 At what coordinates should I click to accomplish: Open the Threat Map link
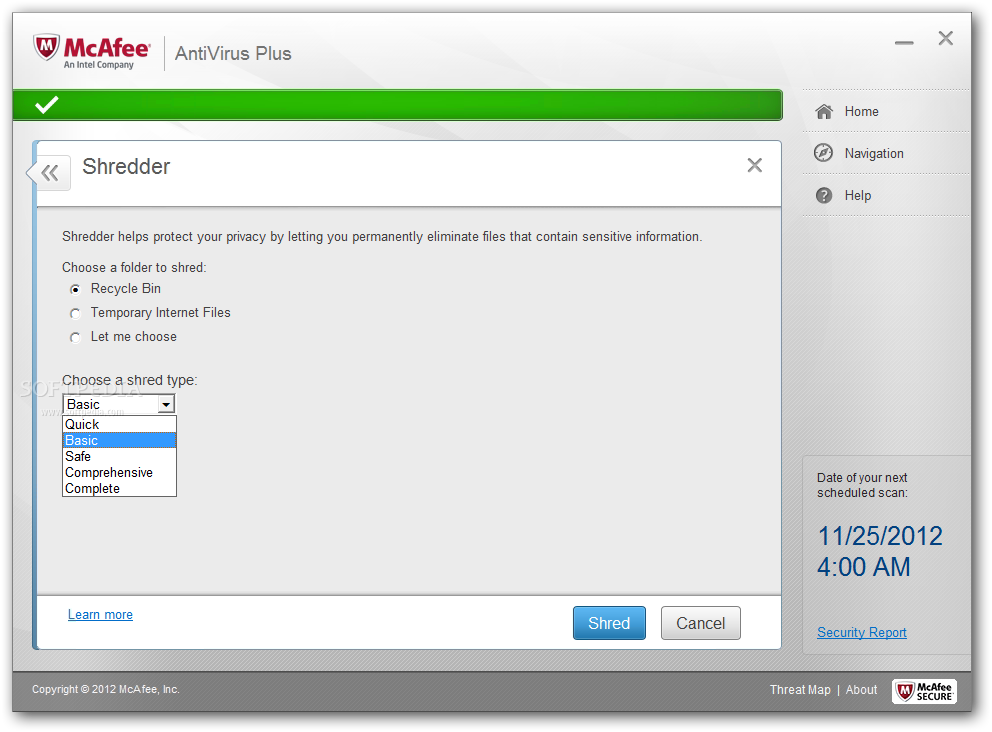800,690
